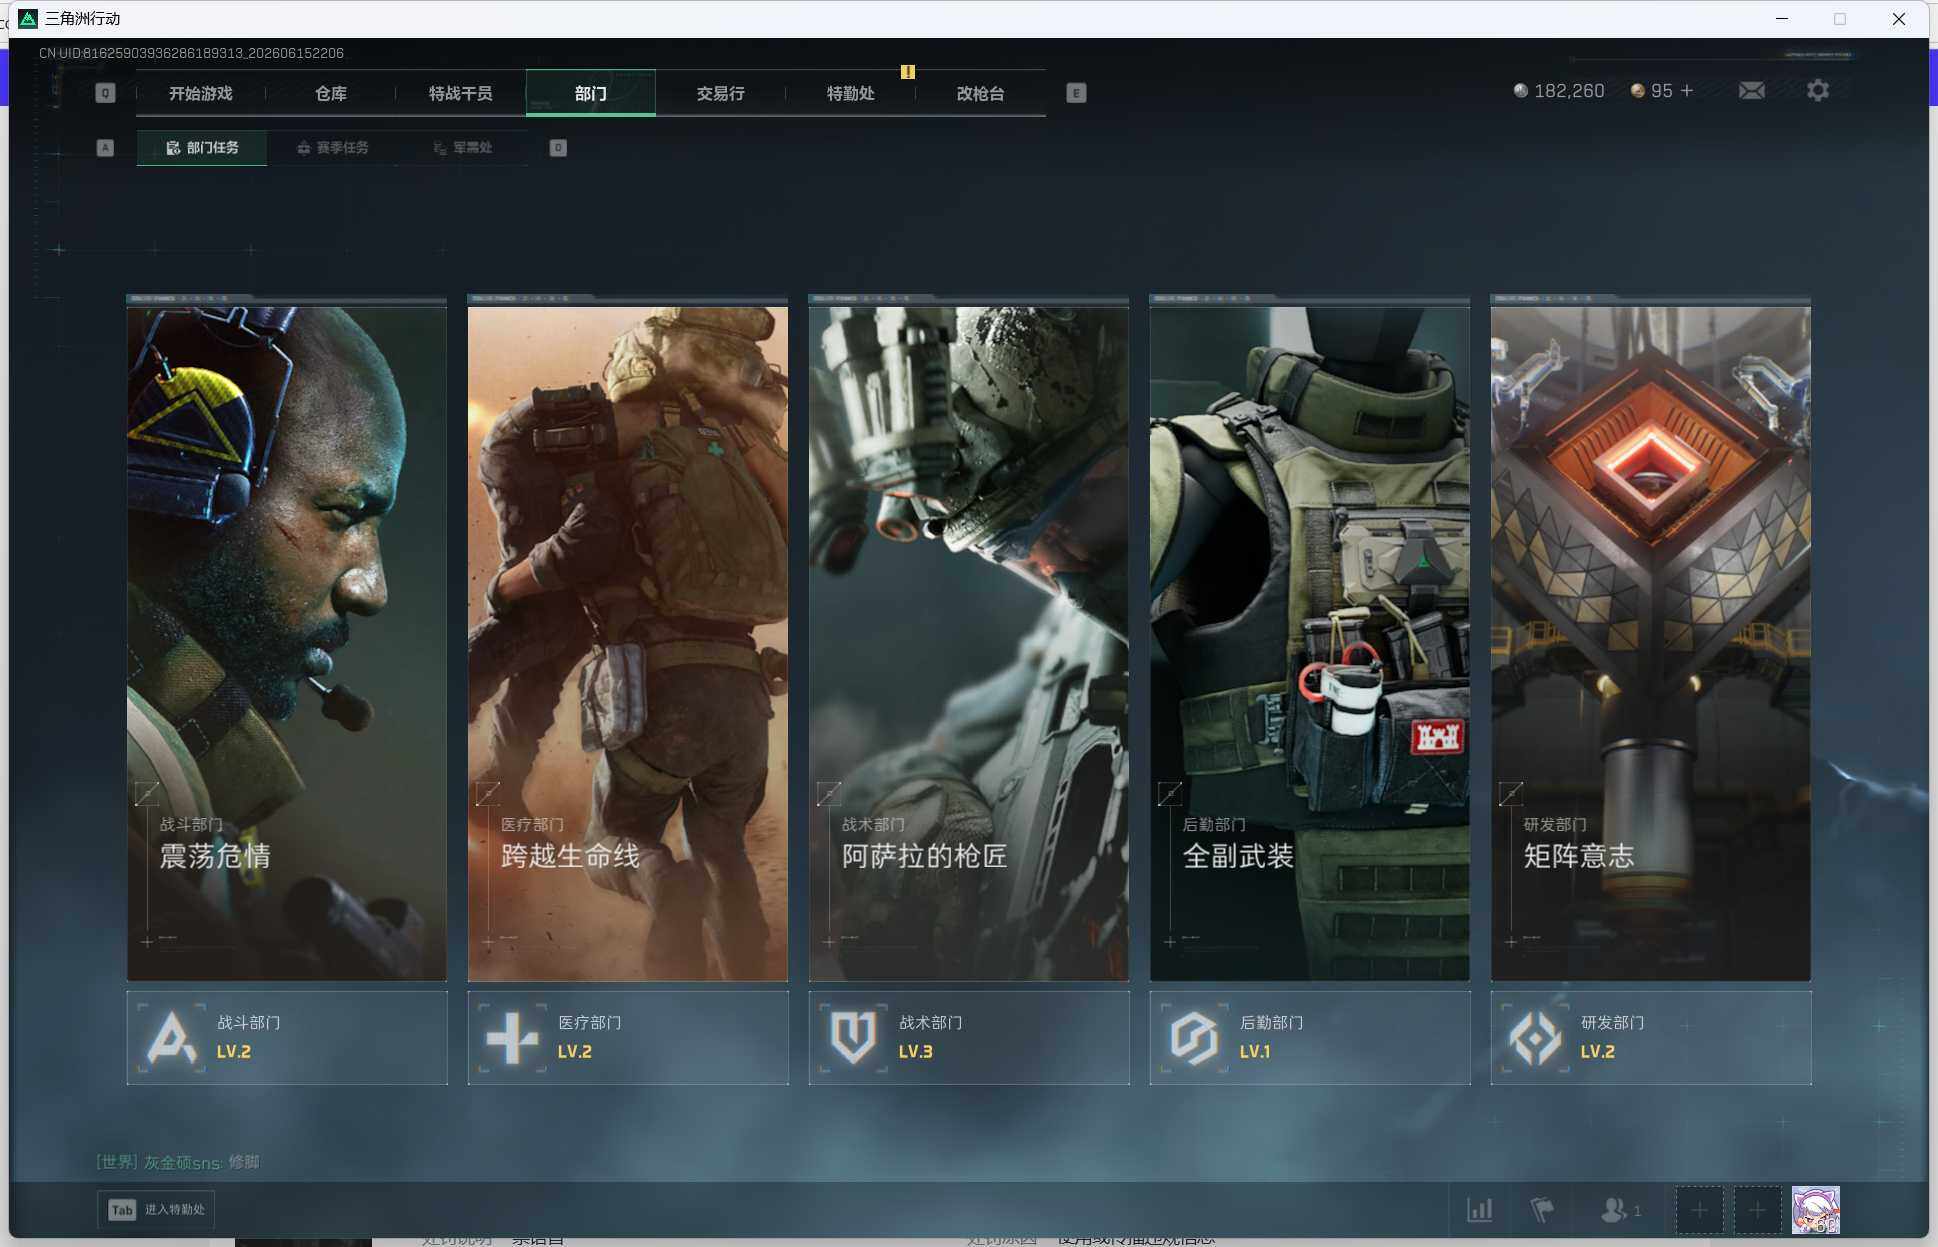This screenshot has height=1247, width=1938.
Task: Open the 特勤处 tab
Action: click(850, 93)
